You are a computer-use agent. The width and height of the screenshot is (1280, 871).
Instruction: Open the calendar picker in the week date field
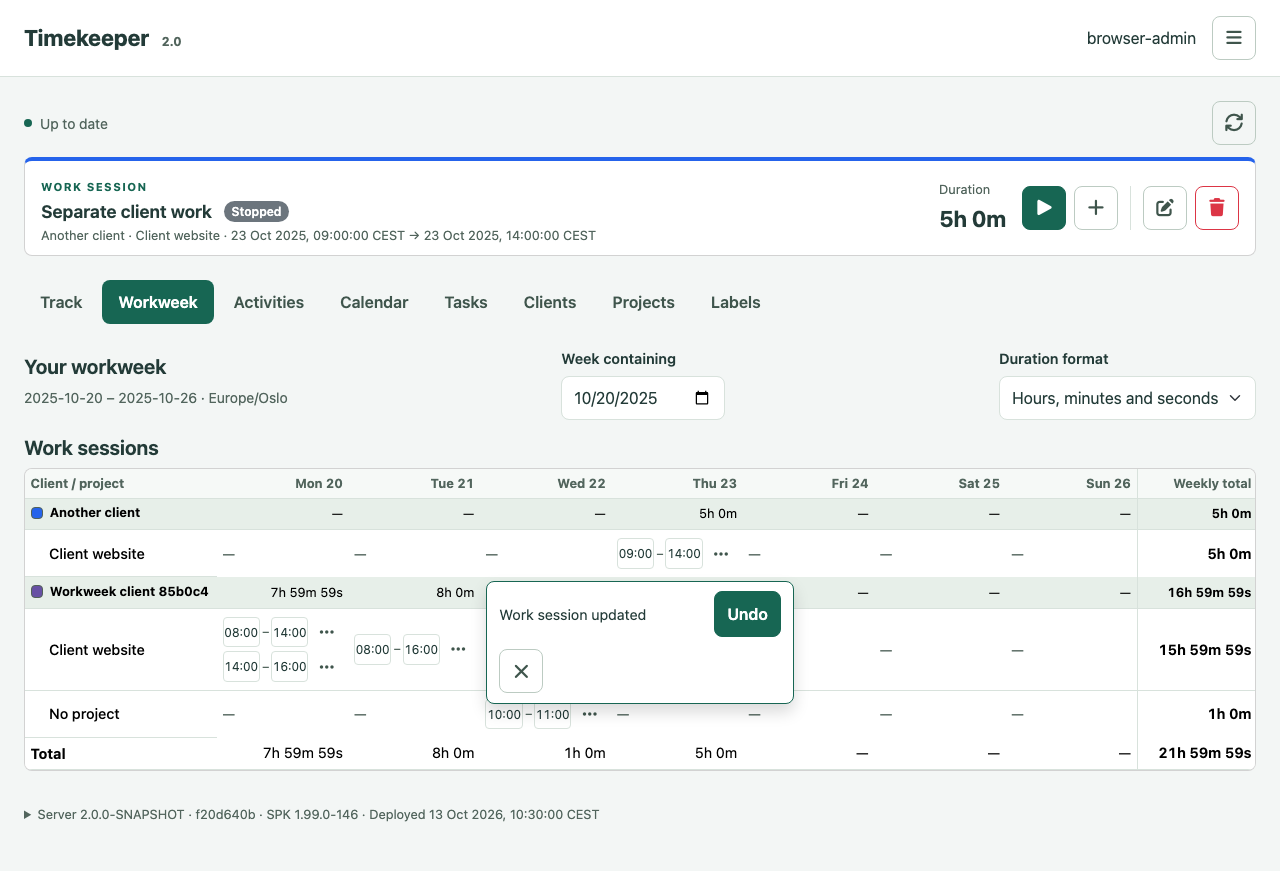(x=702, y=398)
